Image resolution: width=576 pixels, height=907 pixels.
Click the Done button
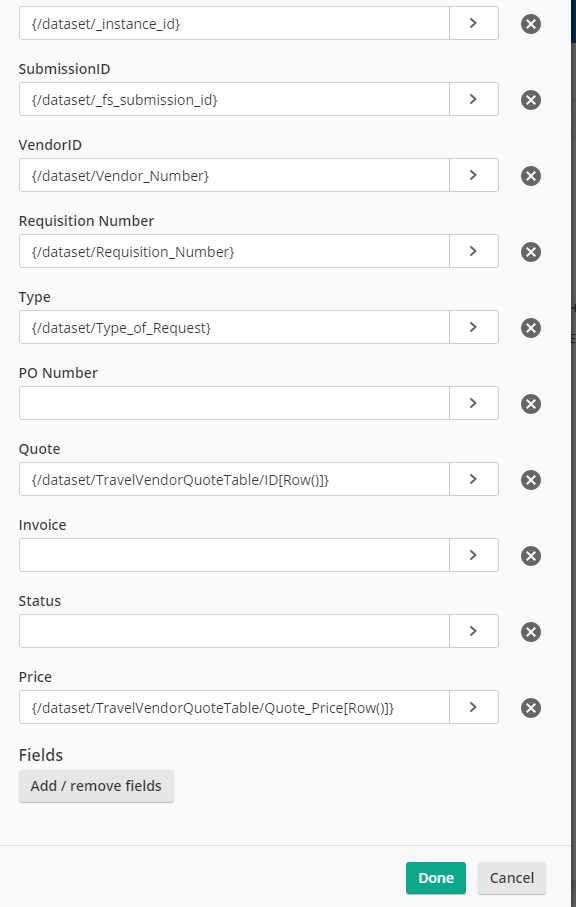point(435,877)
